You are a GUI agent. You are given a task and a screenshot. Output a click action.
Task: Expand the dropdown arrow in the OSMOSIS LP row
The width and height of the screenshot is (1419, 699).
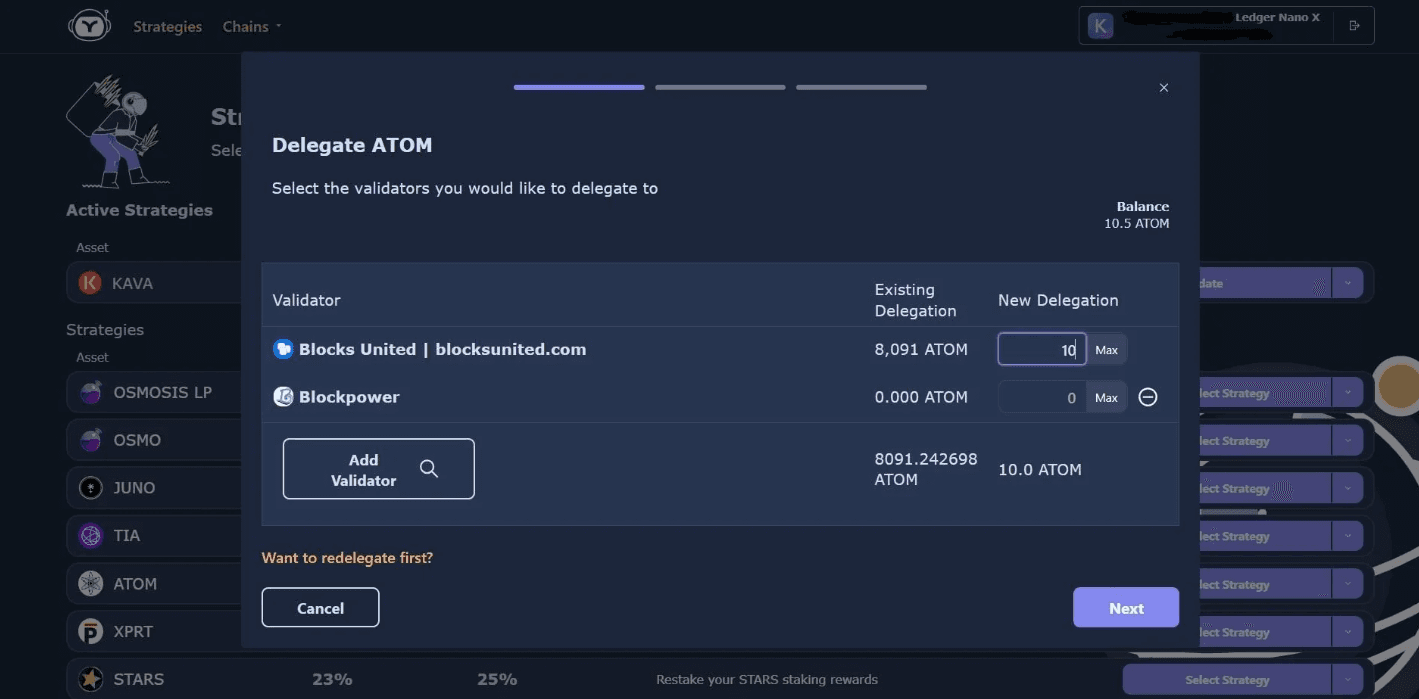[1348, 393]
